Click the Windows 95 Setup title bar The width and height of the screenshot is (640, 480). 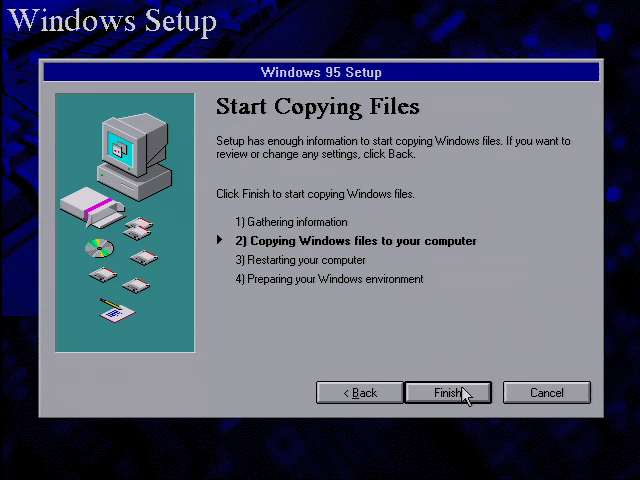click(x=321, y=72)
